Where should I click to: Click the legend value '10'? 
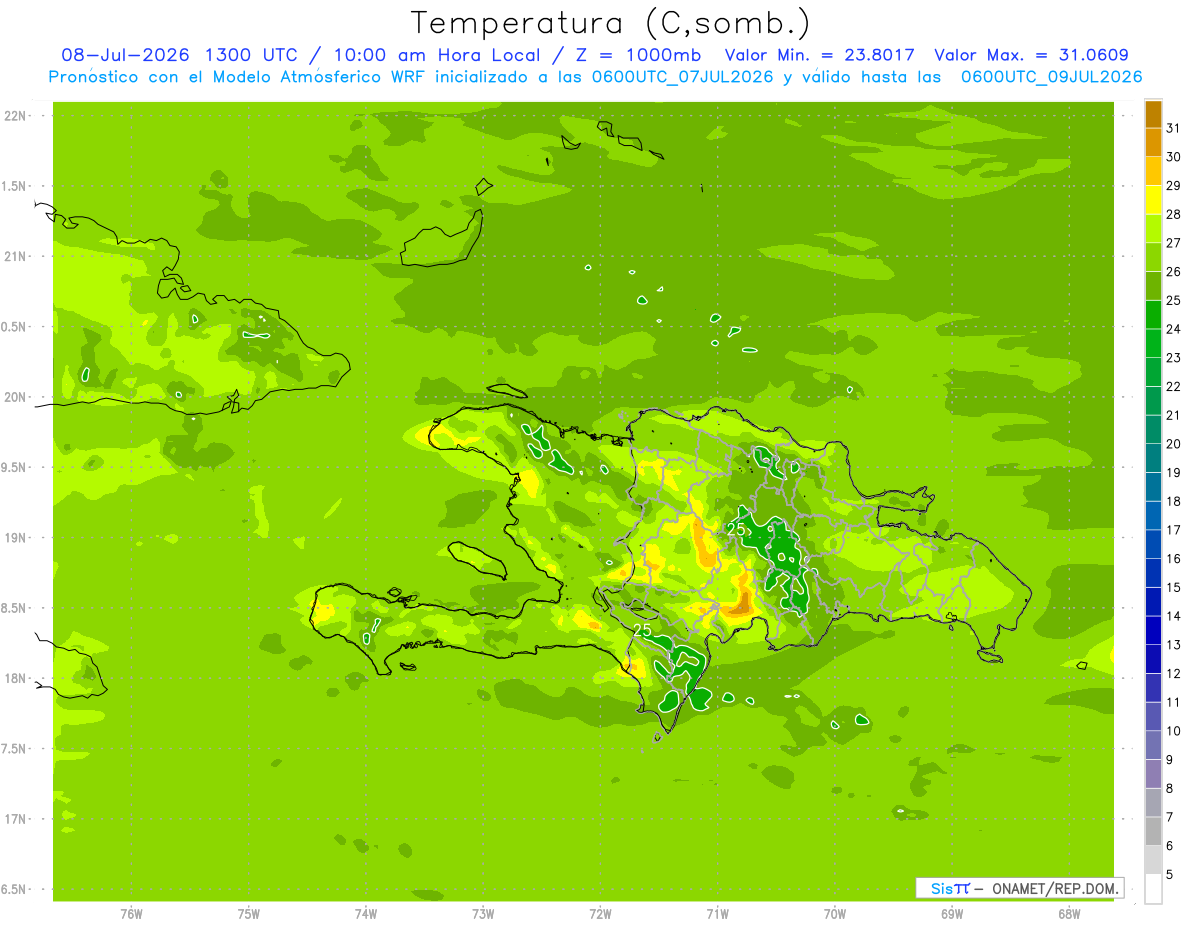tap(1174, 731)
